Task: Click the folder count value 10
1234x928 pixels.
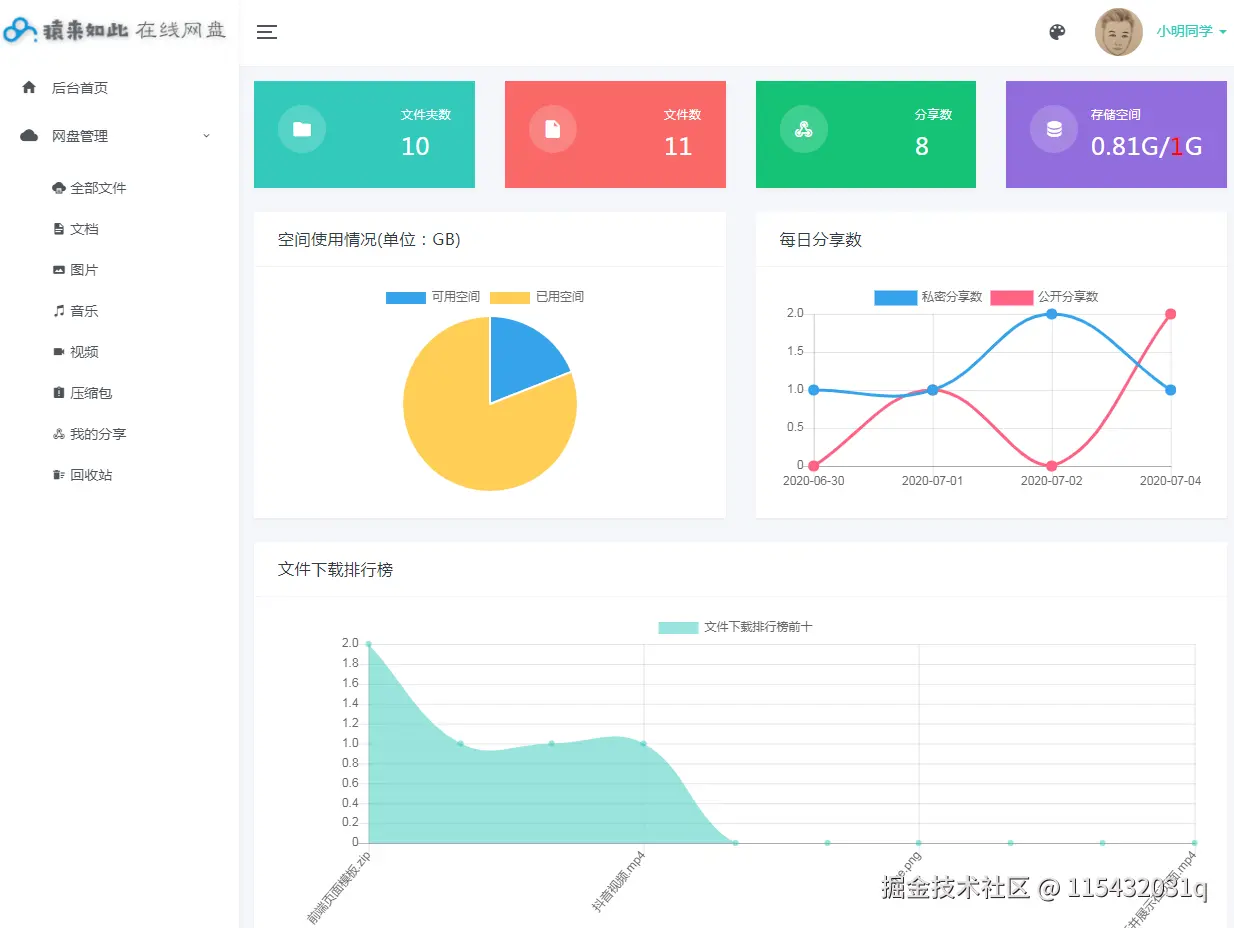Action: pyautogui.click(x=415, y=147)
